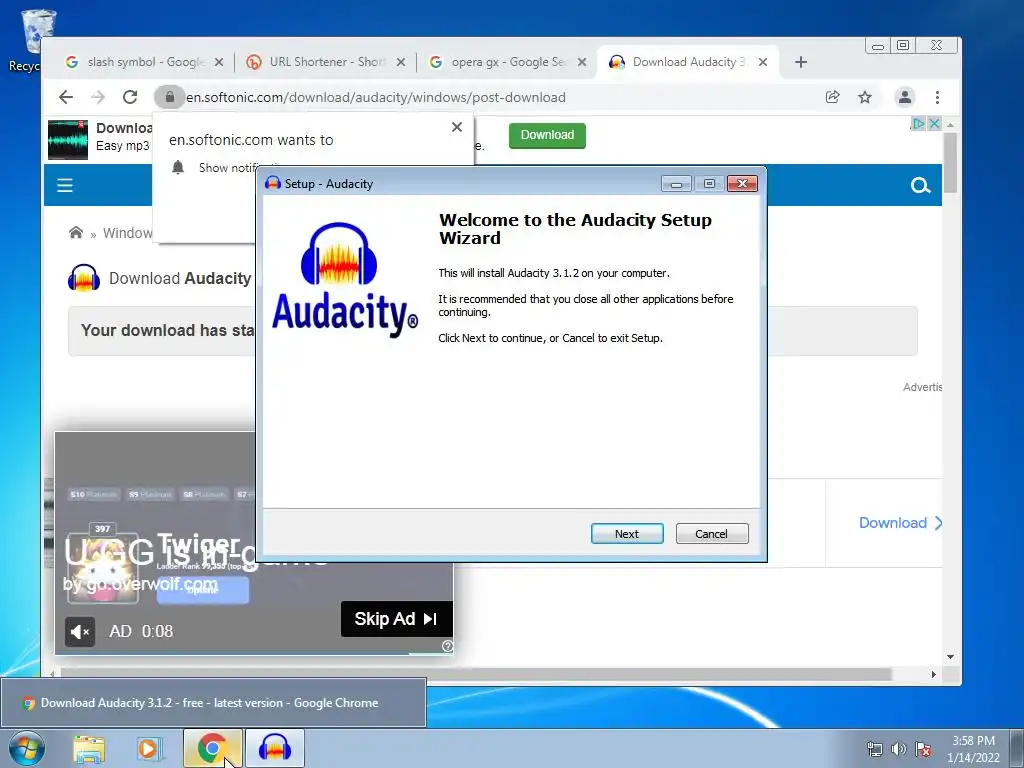Click the vertical scrollbar down arrow
The height and width of the screenshot is (768, 1024).
pos(950,657)
